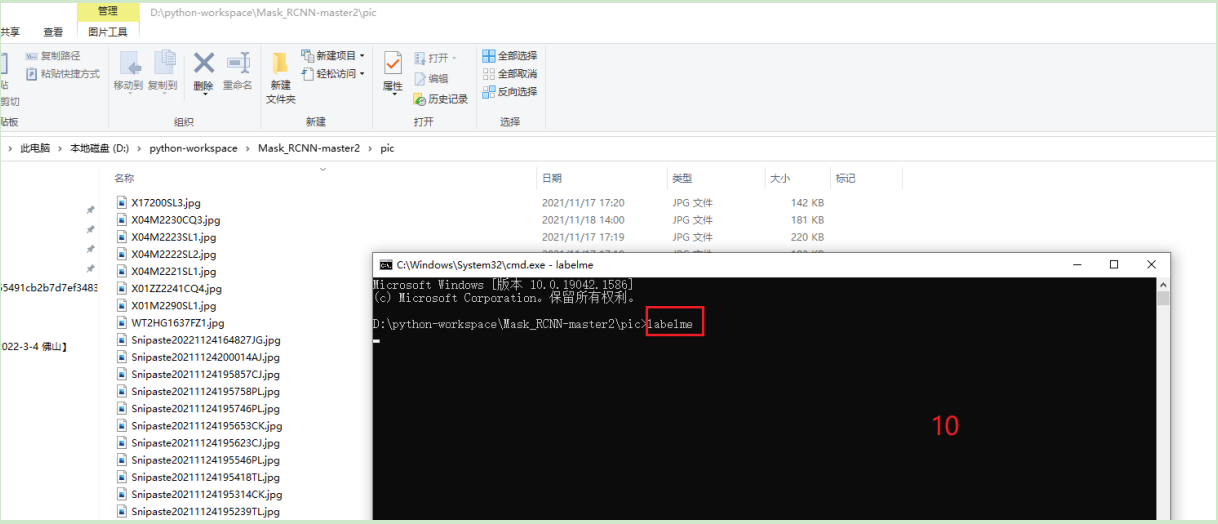Click the file icon of X17200SL3.jpg
1218x524 pixels.
(x=122, y=203)
